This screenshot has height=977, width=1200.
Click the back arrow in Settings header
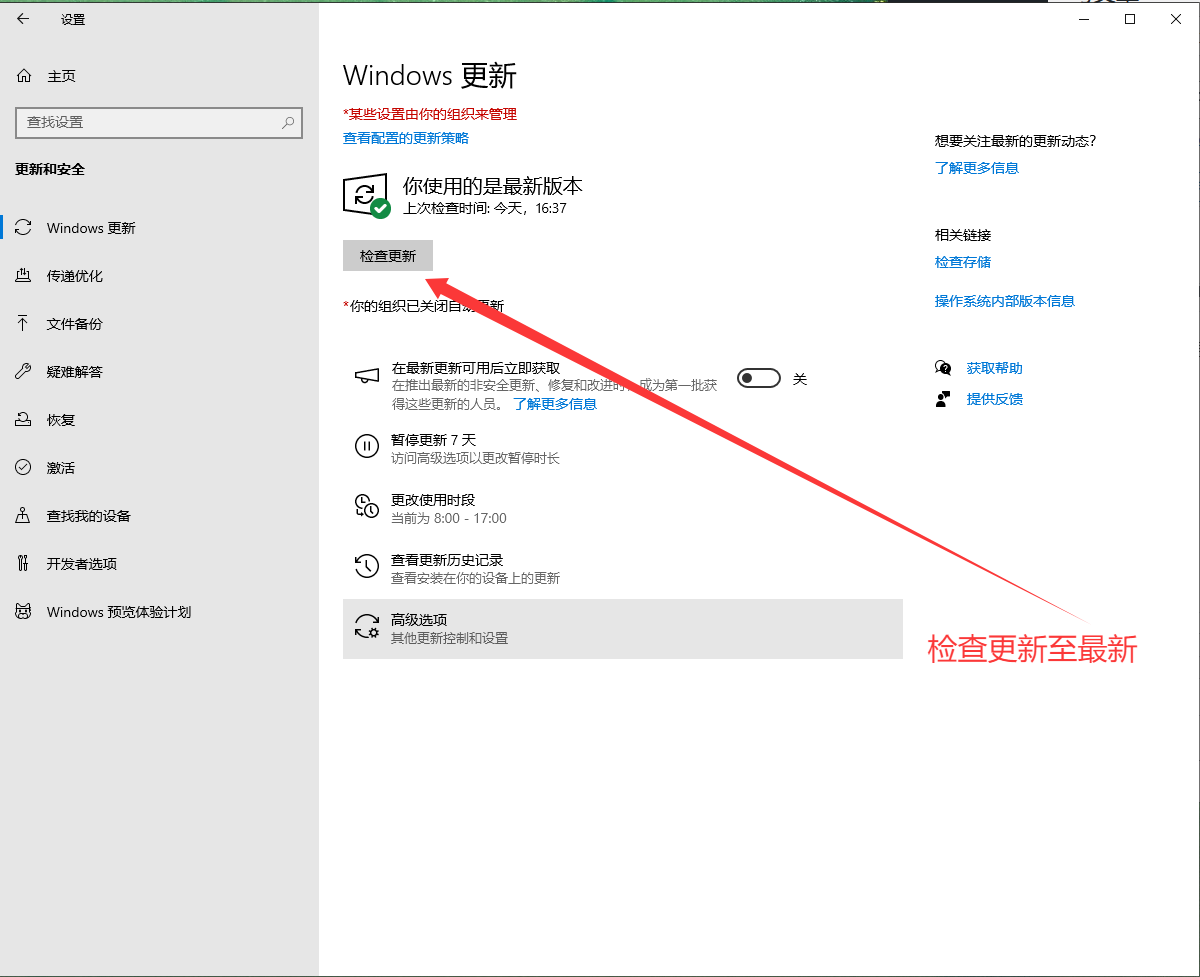(24, 19)
